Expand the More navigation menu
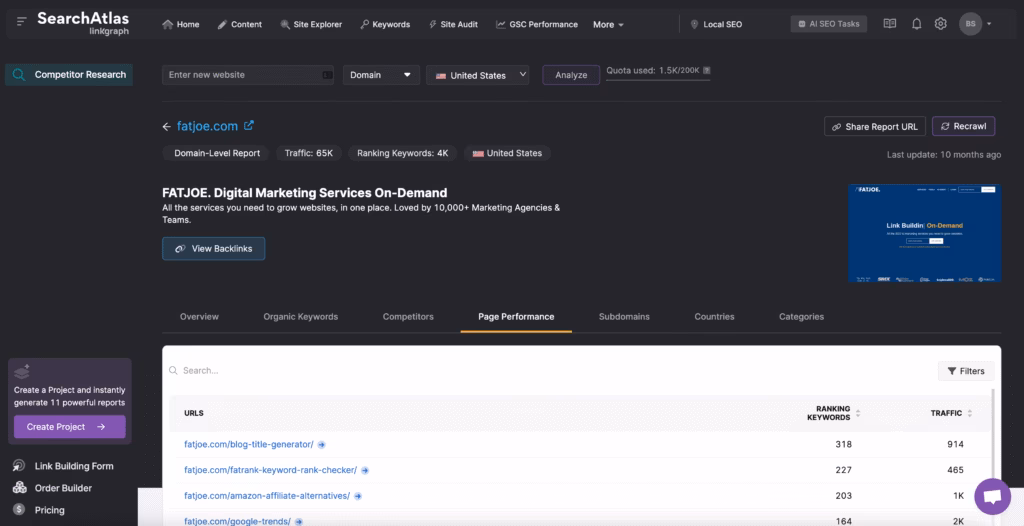The height and width of the screenshot is (526, 1024). [x=608, y=24]
